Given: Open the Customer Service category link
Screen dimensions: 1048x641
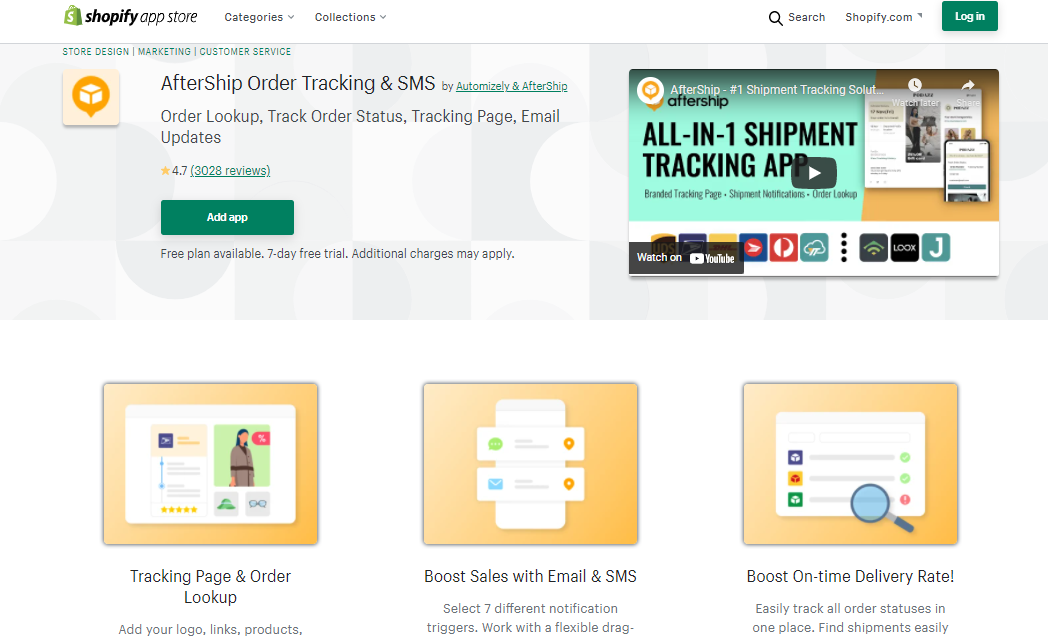Looking at the screenshot, I should 245,51.
